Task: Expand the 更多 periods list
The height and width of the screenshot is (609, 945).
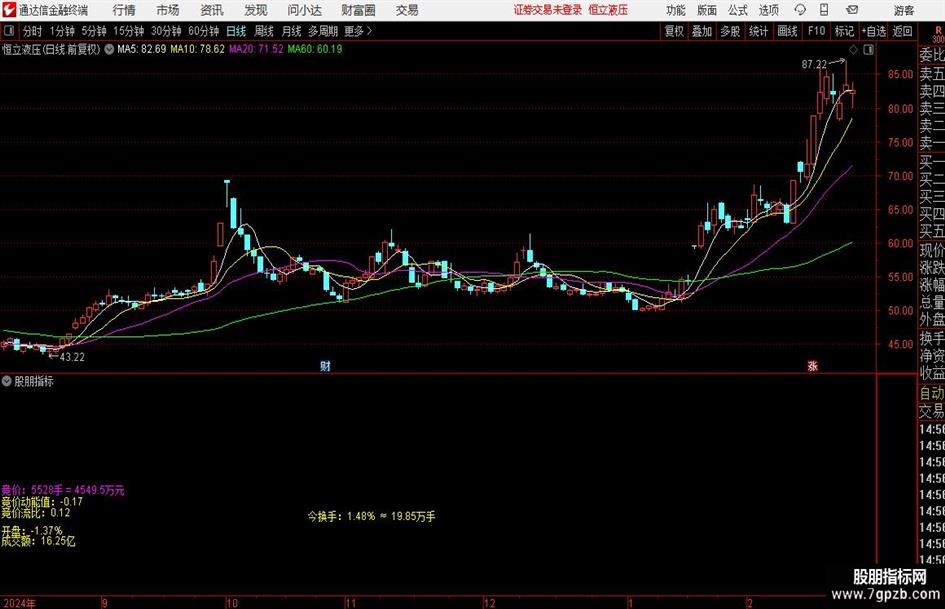Action: click(x=358, y=31)
